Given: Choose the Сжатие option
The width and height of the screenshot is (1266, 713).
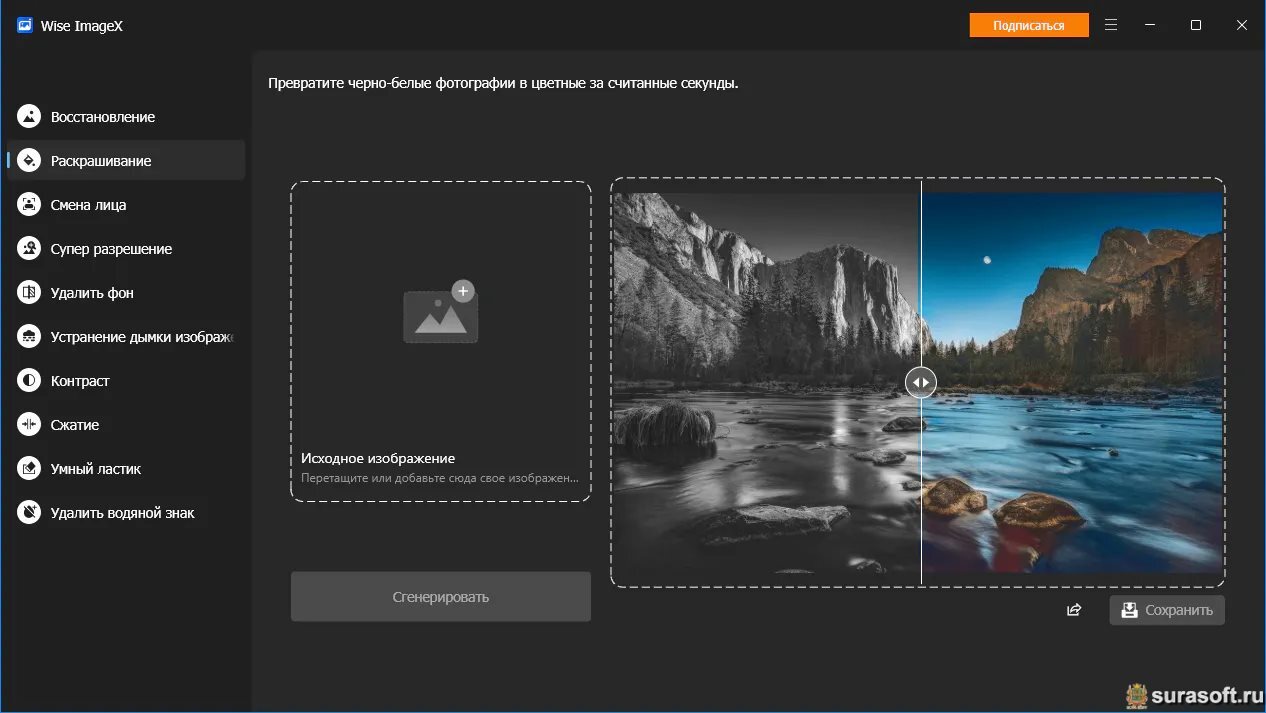Looking at the screenshot, I should (126, 424).
